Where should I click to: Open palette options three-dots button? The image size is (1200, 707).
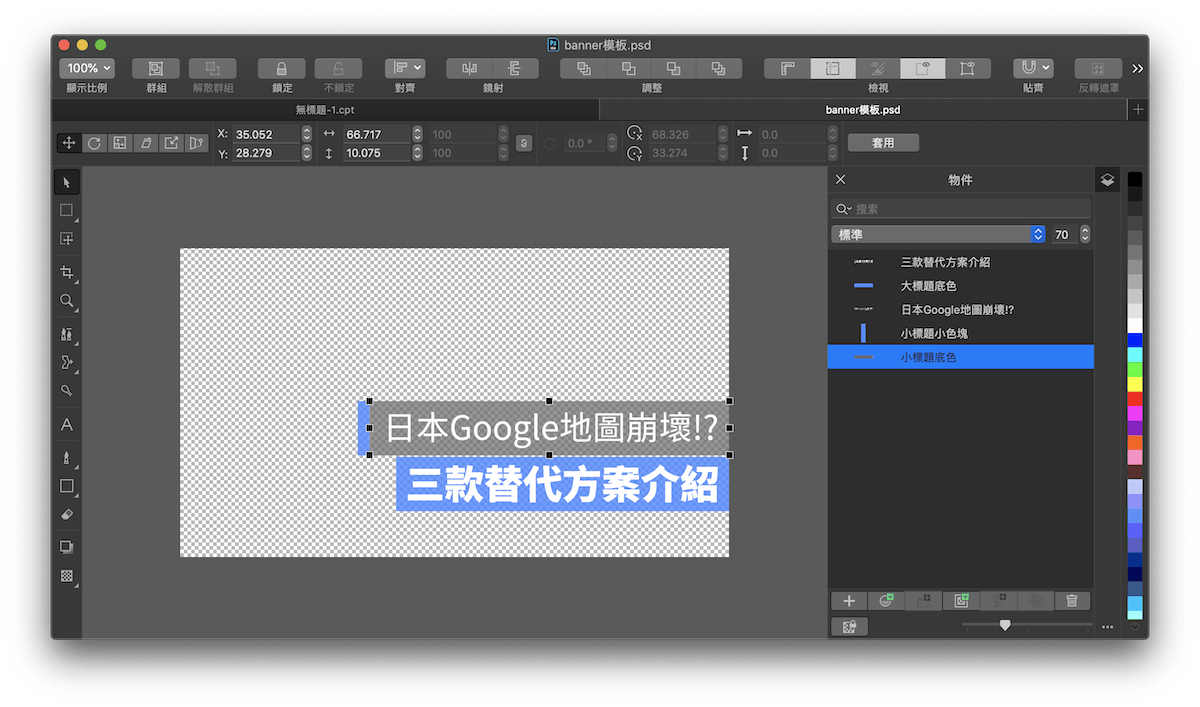[x=1107, y=627]
